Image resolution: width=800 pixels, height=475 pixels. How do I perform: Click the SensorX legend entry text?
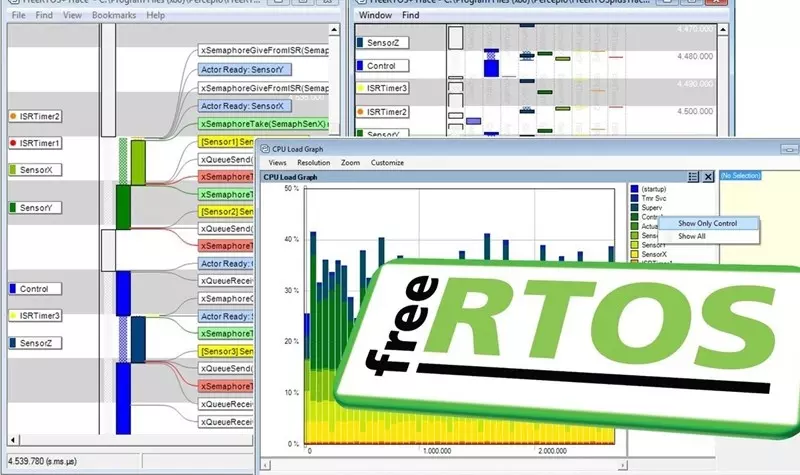tap(654, 254)
